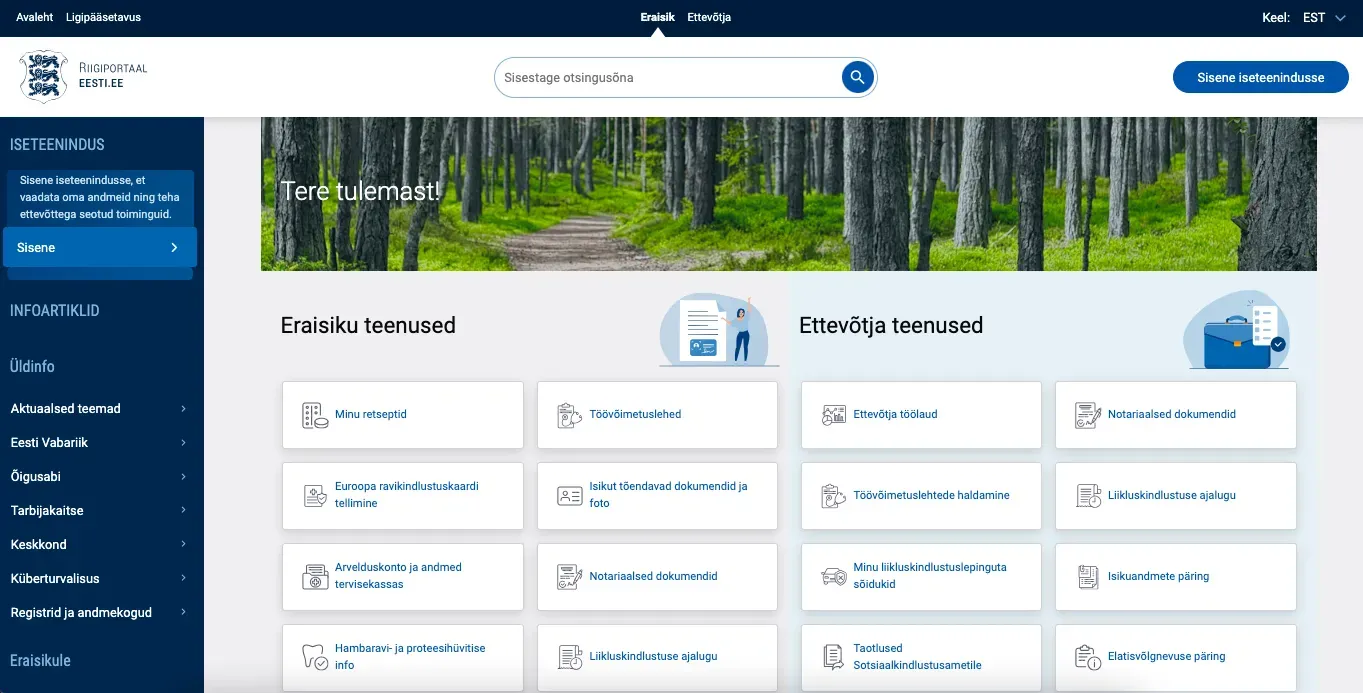Click the magnifying glass search icon

(x=857, y=77)
